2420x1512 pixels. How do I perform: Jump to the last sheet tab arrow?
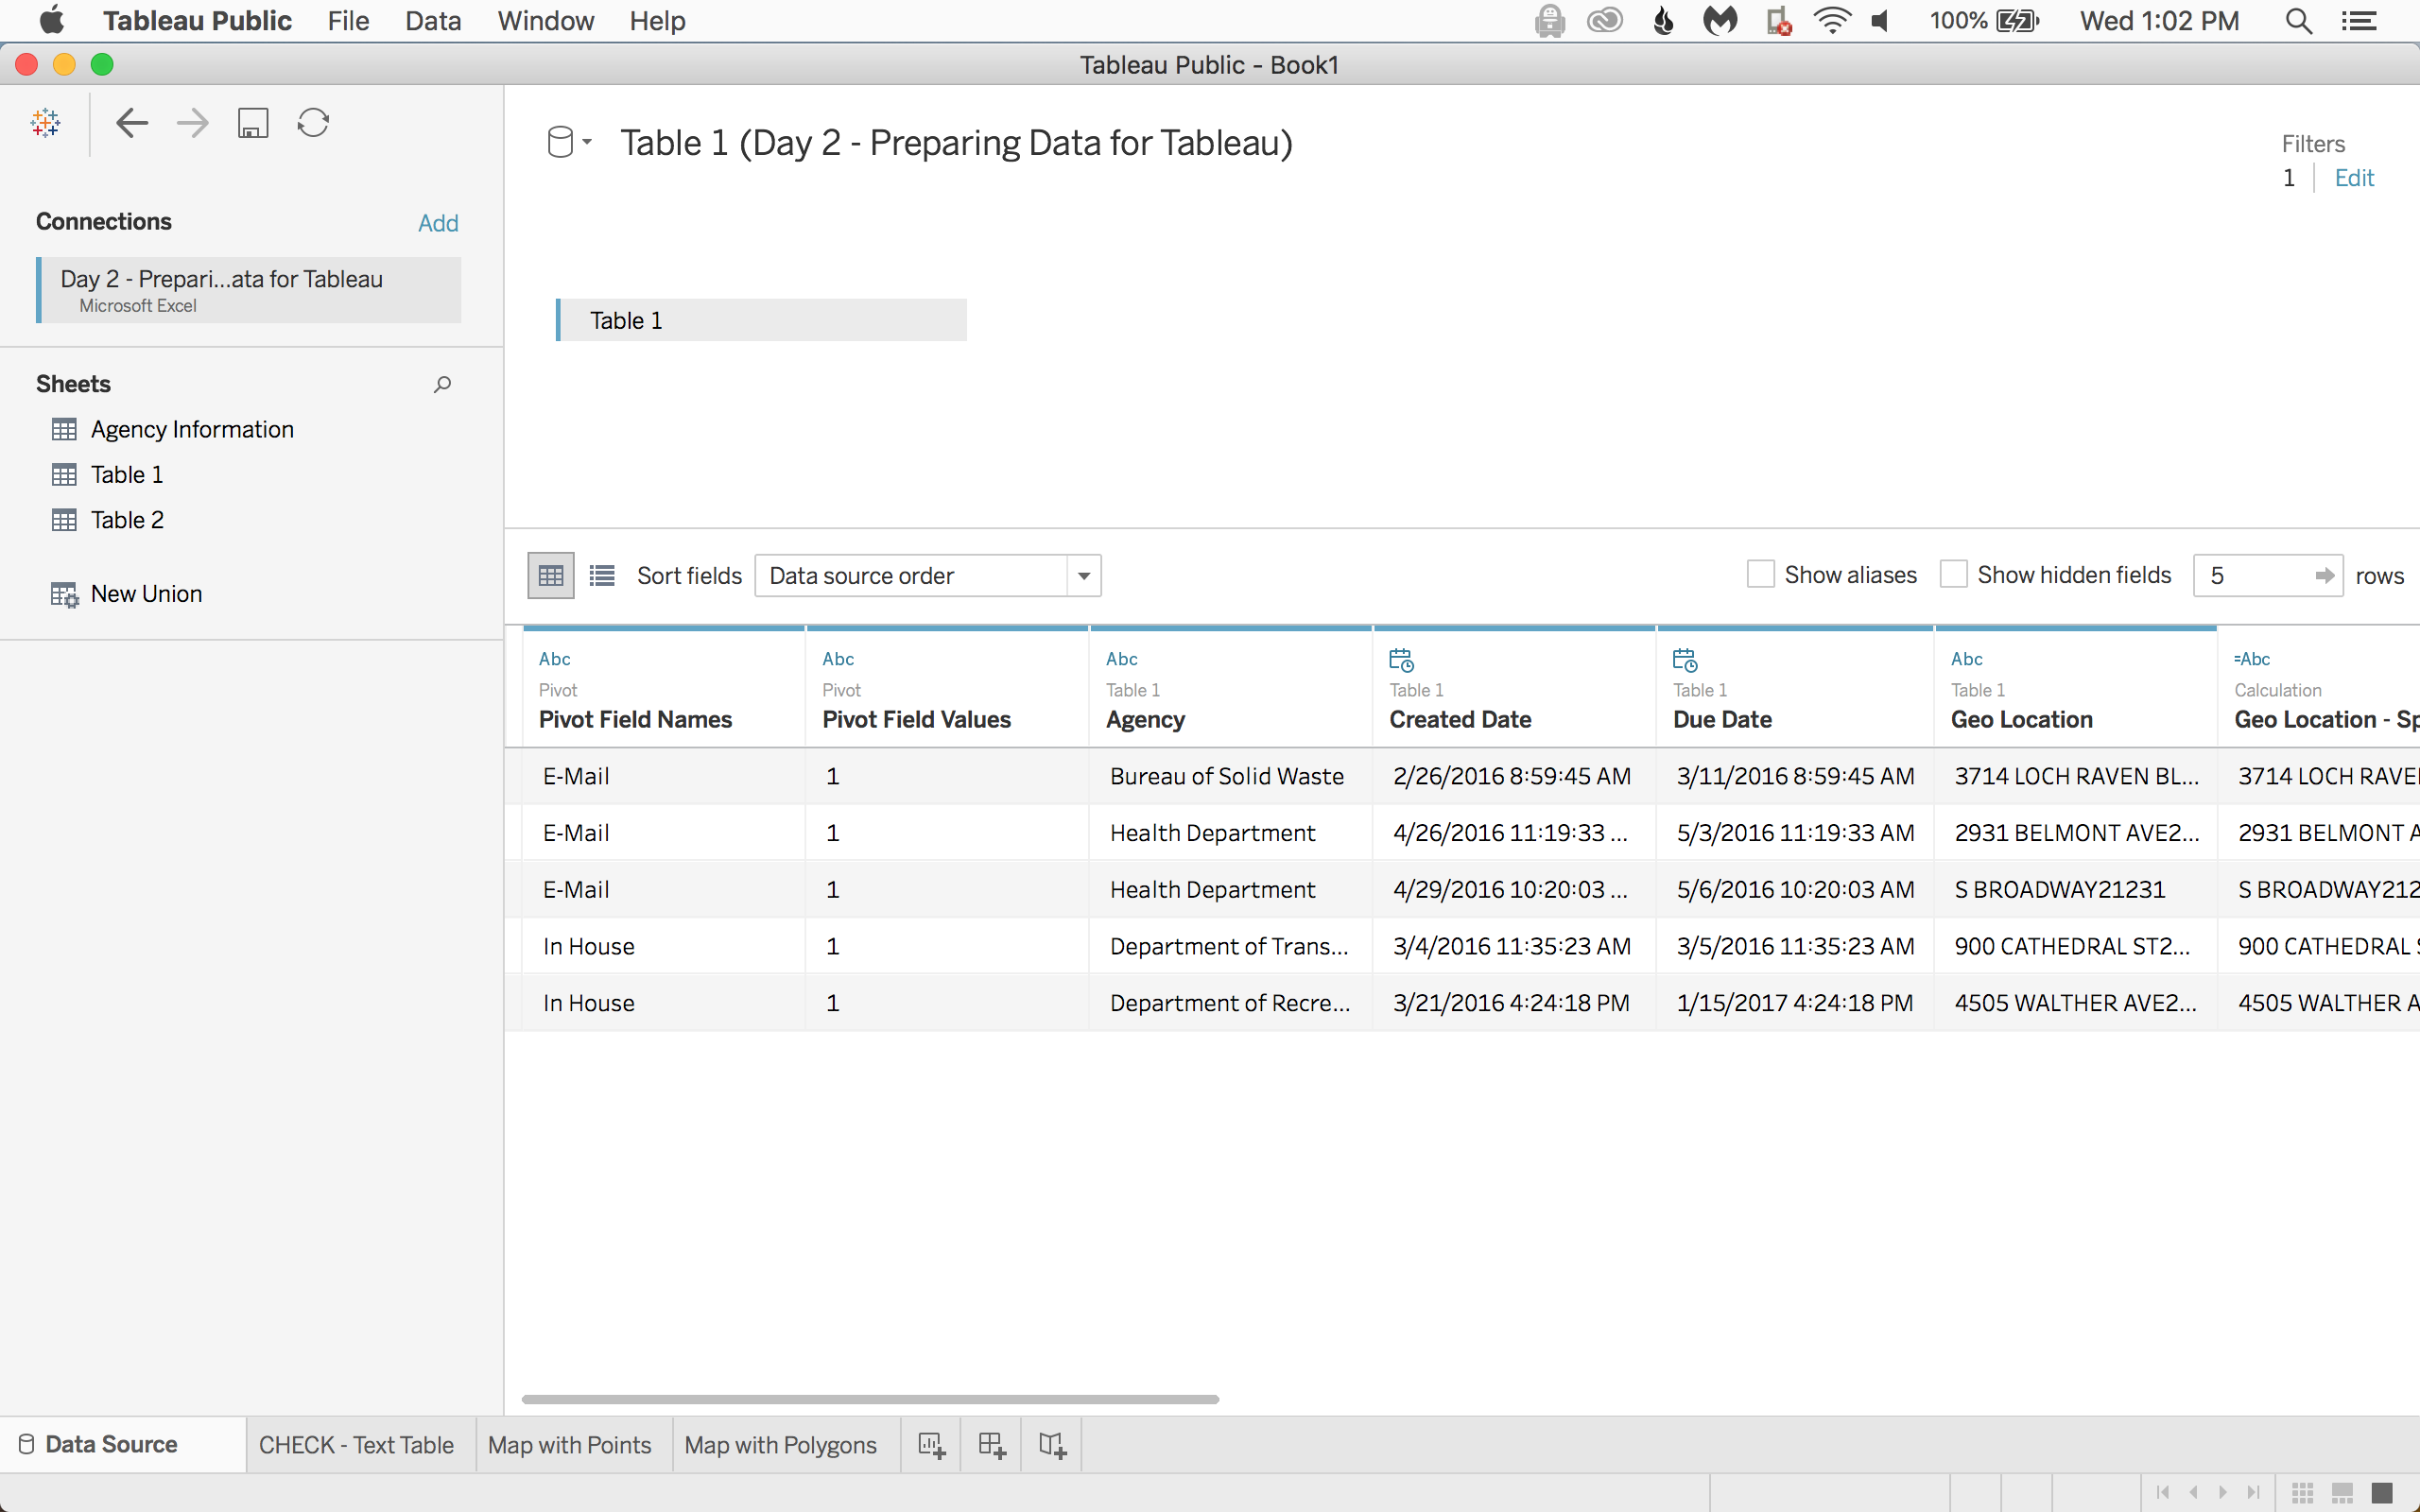click(x=2253, y=1492)
